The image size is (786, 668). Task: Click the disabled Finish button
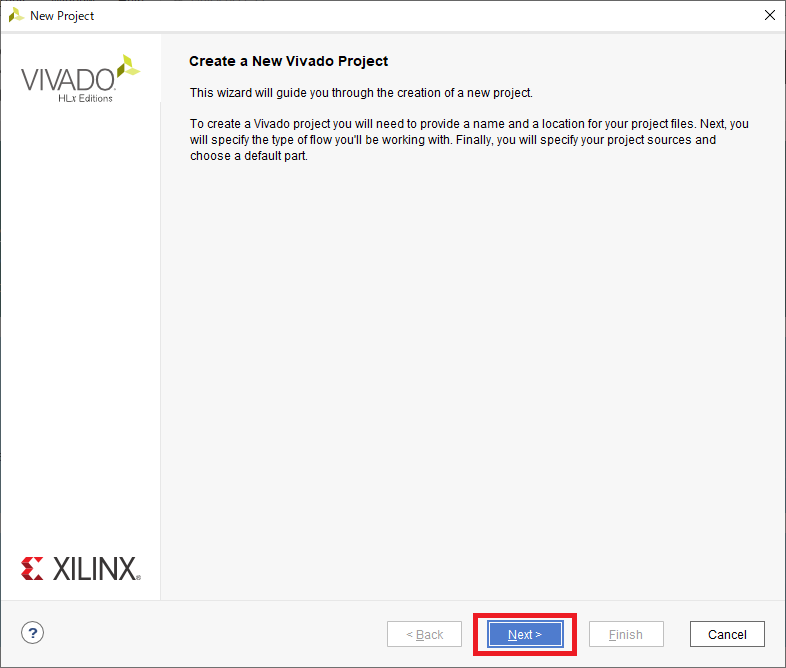[626, 634]
